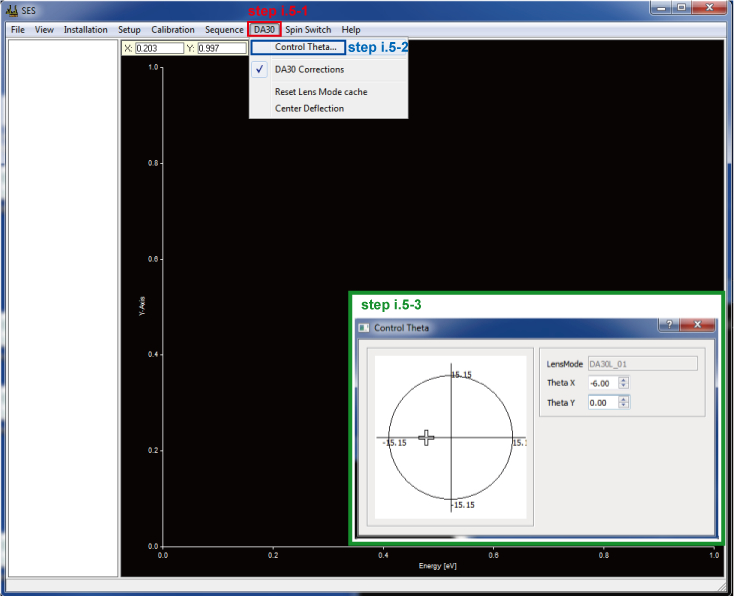734x597 pixels.
Task: Click the Control Theta help question button
Action: point(670,325)
